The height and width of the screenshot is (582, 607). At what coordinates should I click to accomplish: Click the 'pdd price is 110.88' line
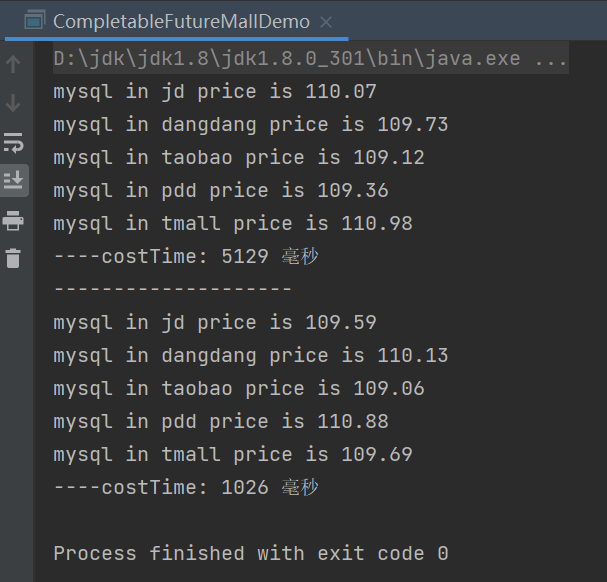(220, 422)
